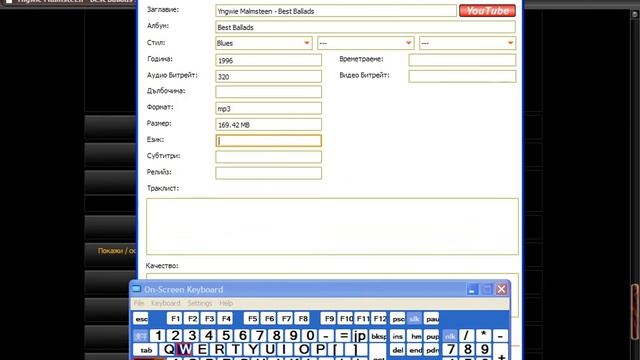Click inside the Траклист text area

[332, 227]
